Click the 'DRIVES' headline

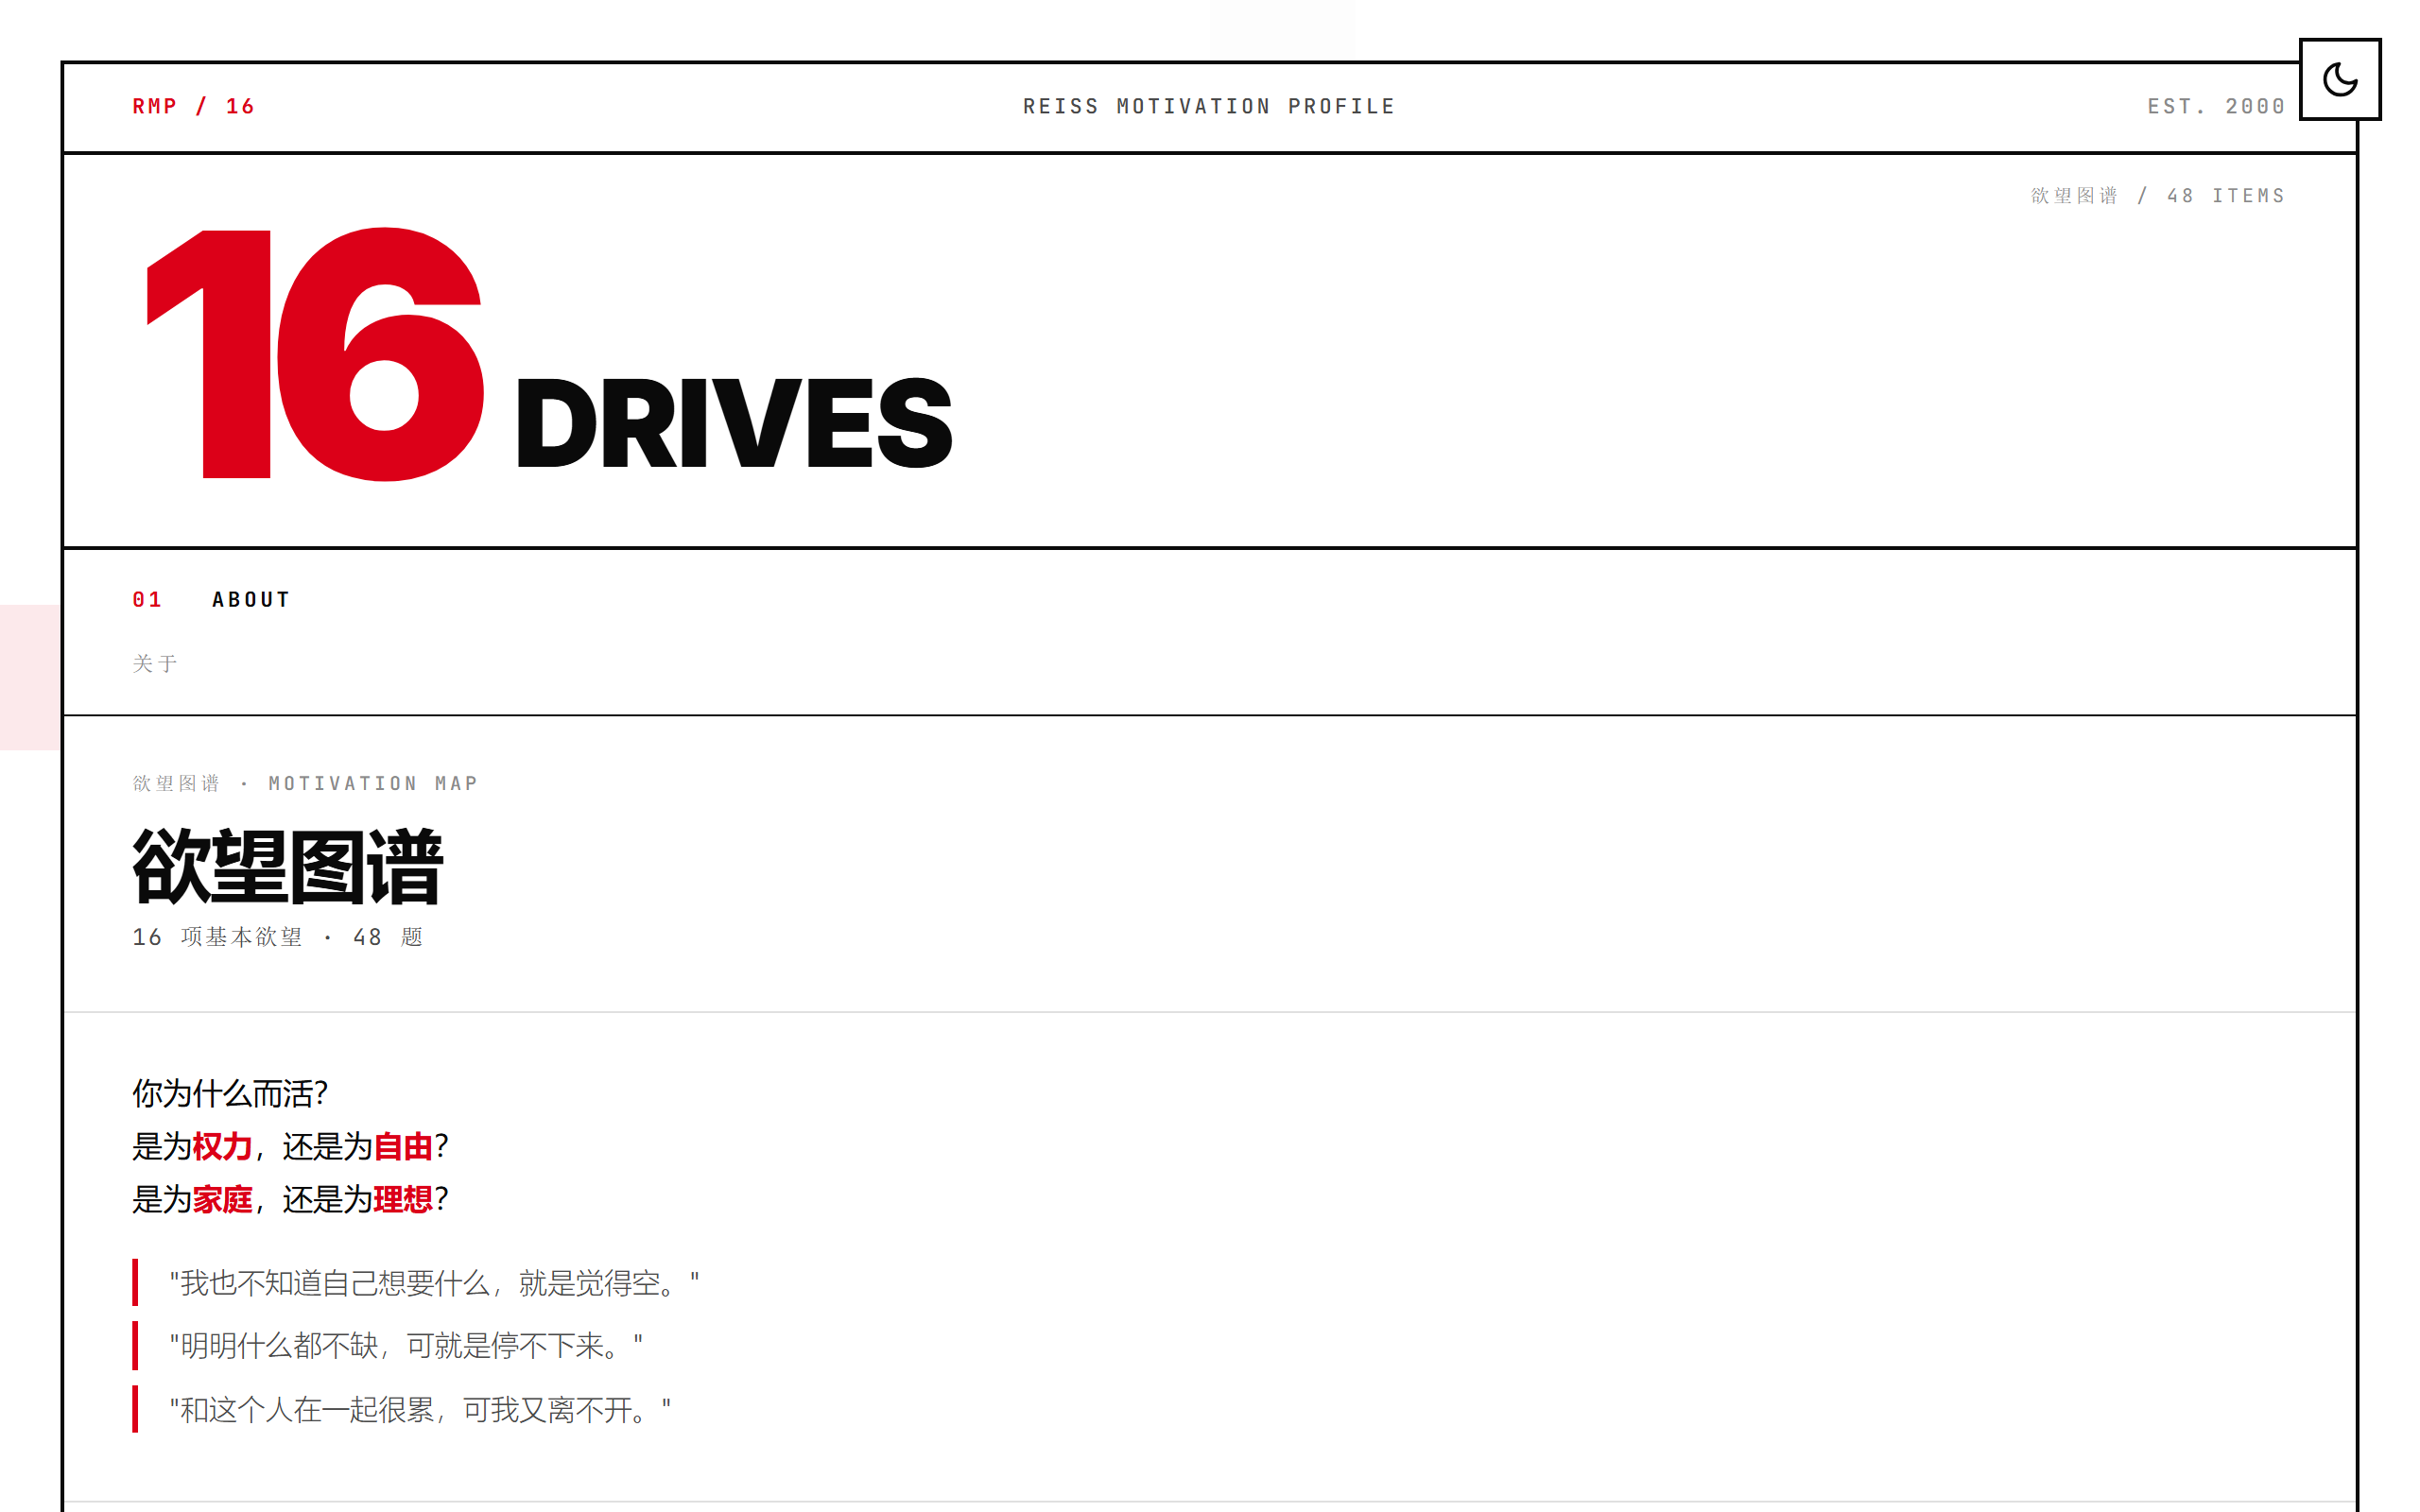tap(734, 422)
